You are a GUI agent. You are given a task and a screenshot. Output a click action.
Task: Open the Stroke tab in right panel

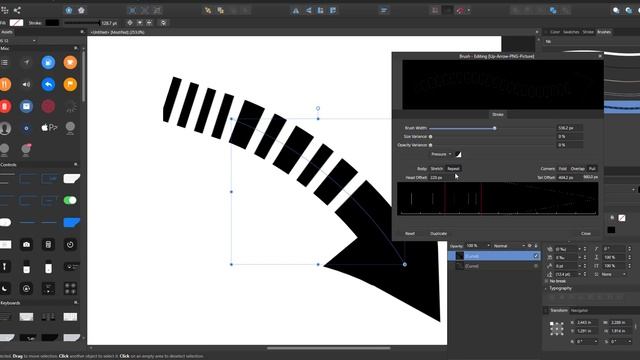click(x=588, y=32)
